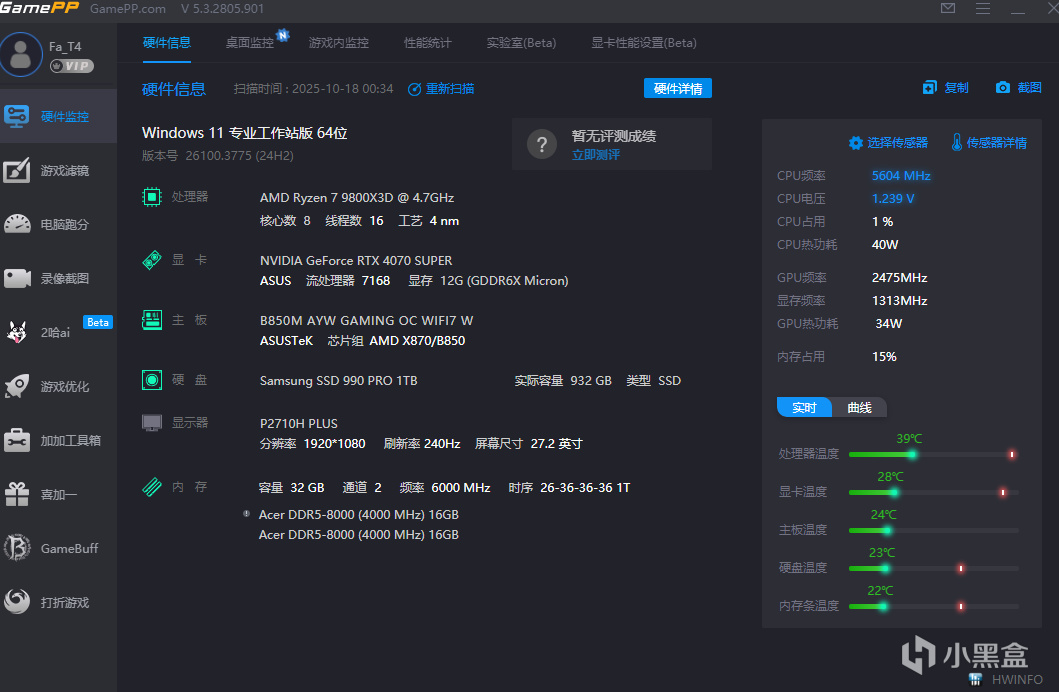
Task: Click the 复制 copy icon
Action: click(x=930, y=88)
